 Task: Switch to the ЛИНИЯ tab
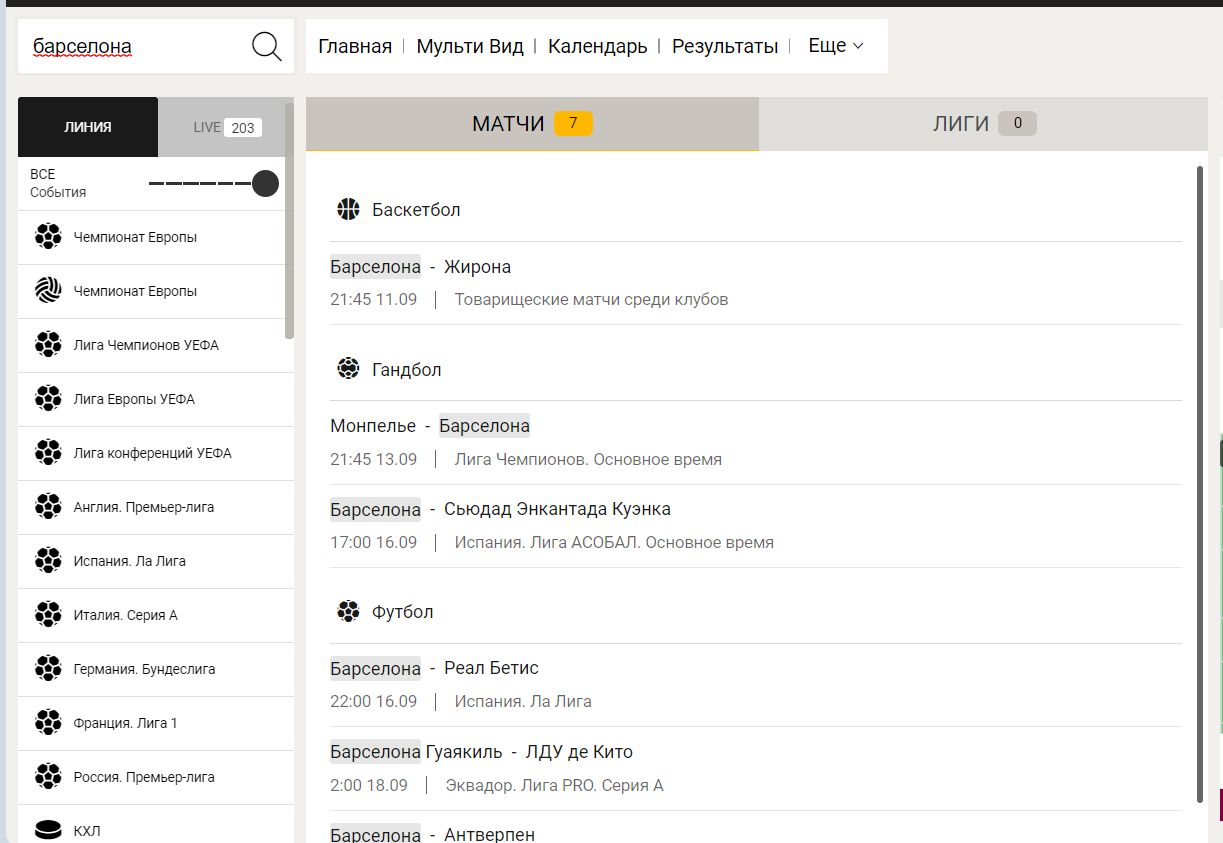tap(88, 127)
